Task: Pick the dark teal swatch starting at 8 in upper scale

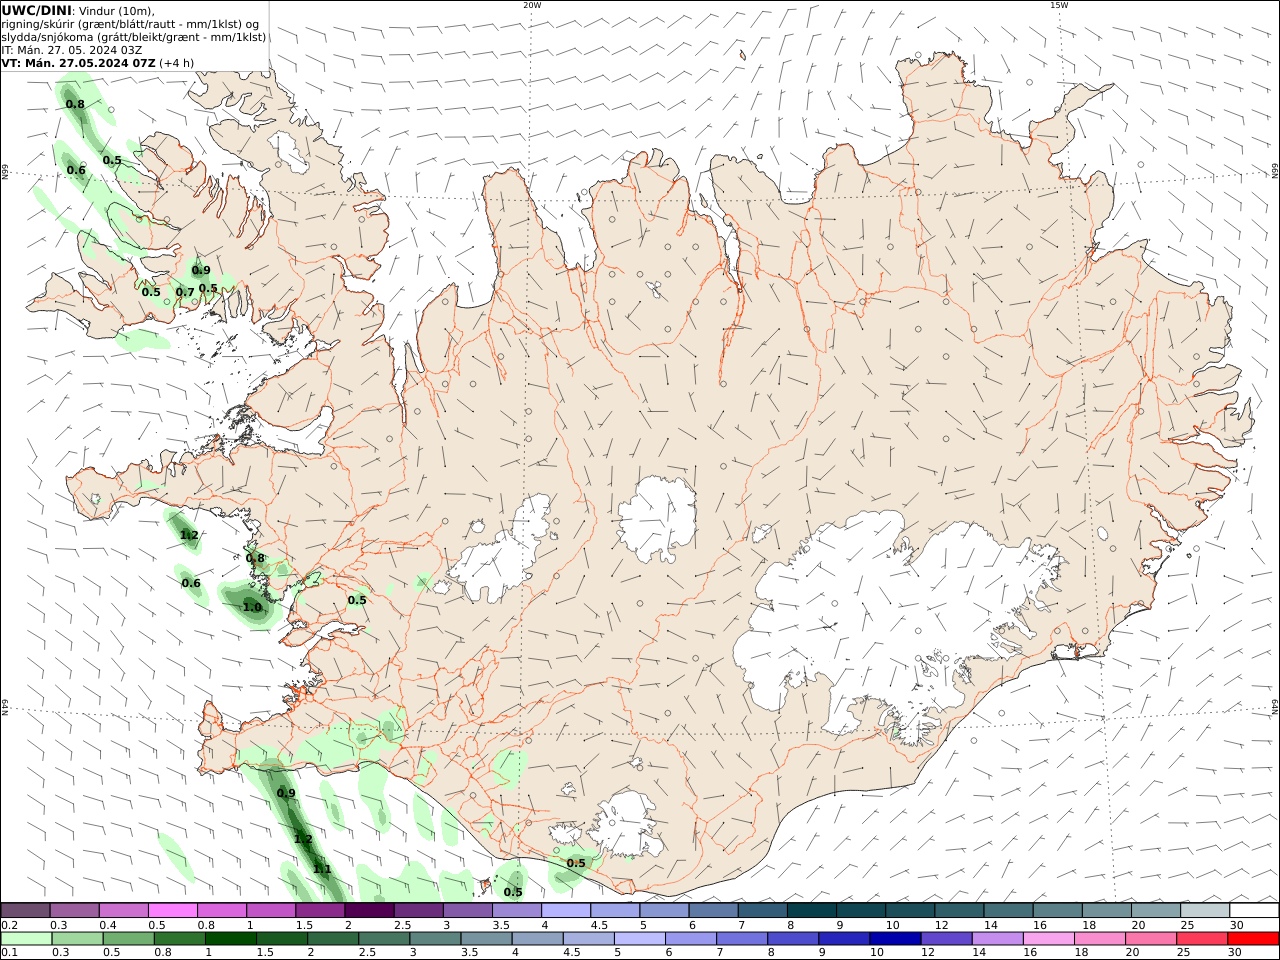Action: (x=811, y=910)
